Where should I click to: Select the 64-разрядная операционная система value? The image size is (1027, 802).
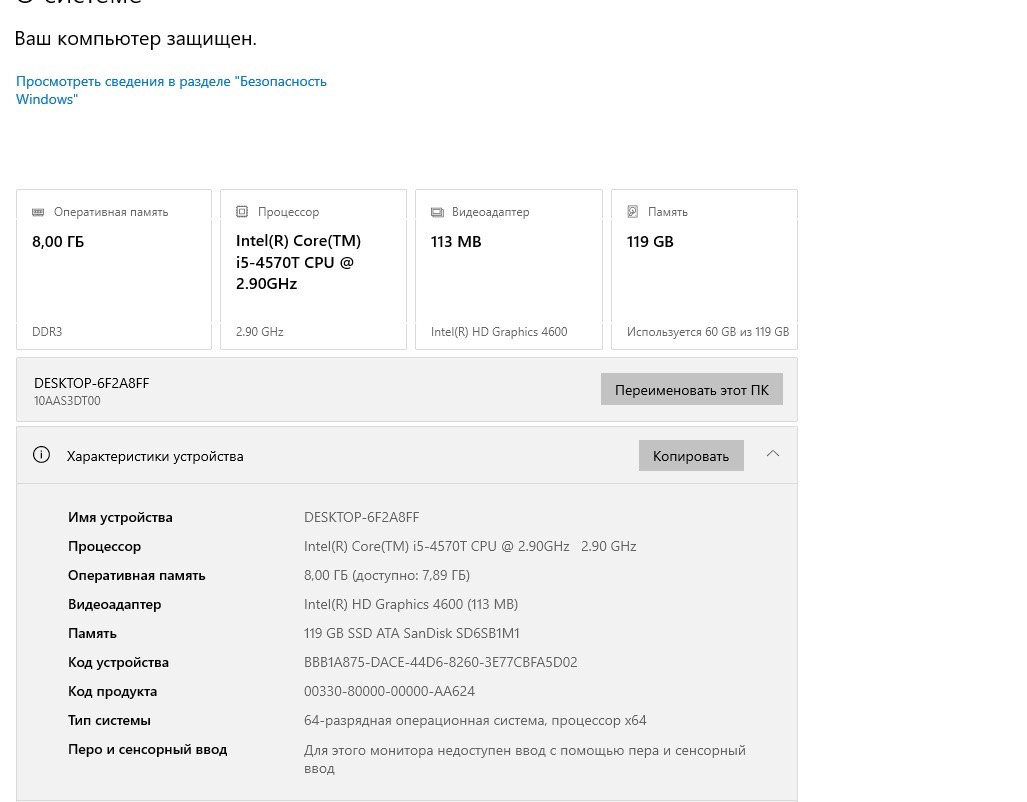pos(475,721)
